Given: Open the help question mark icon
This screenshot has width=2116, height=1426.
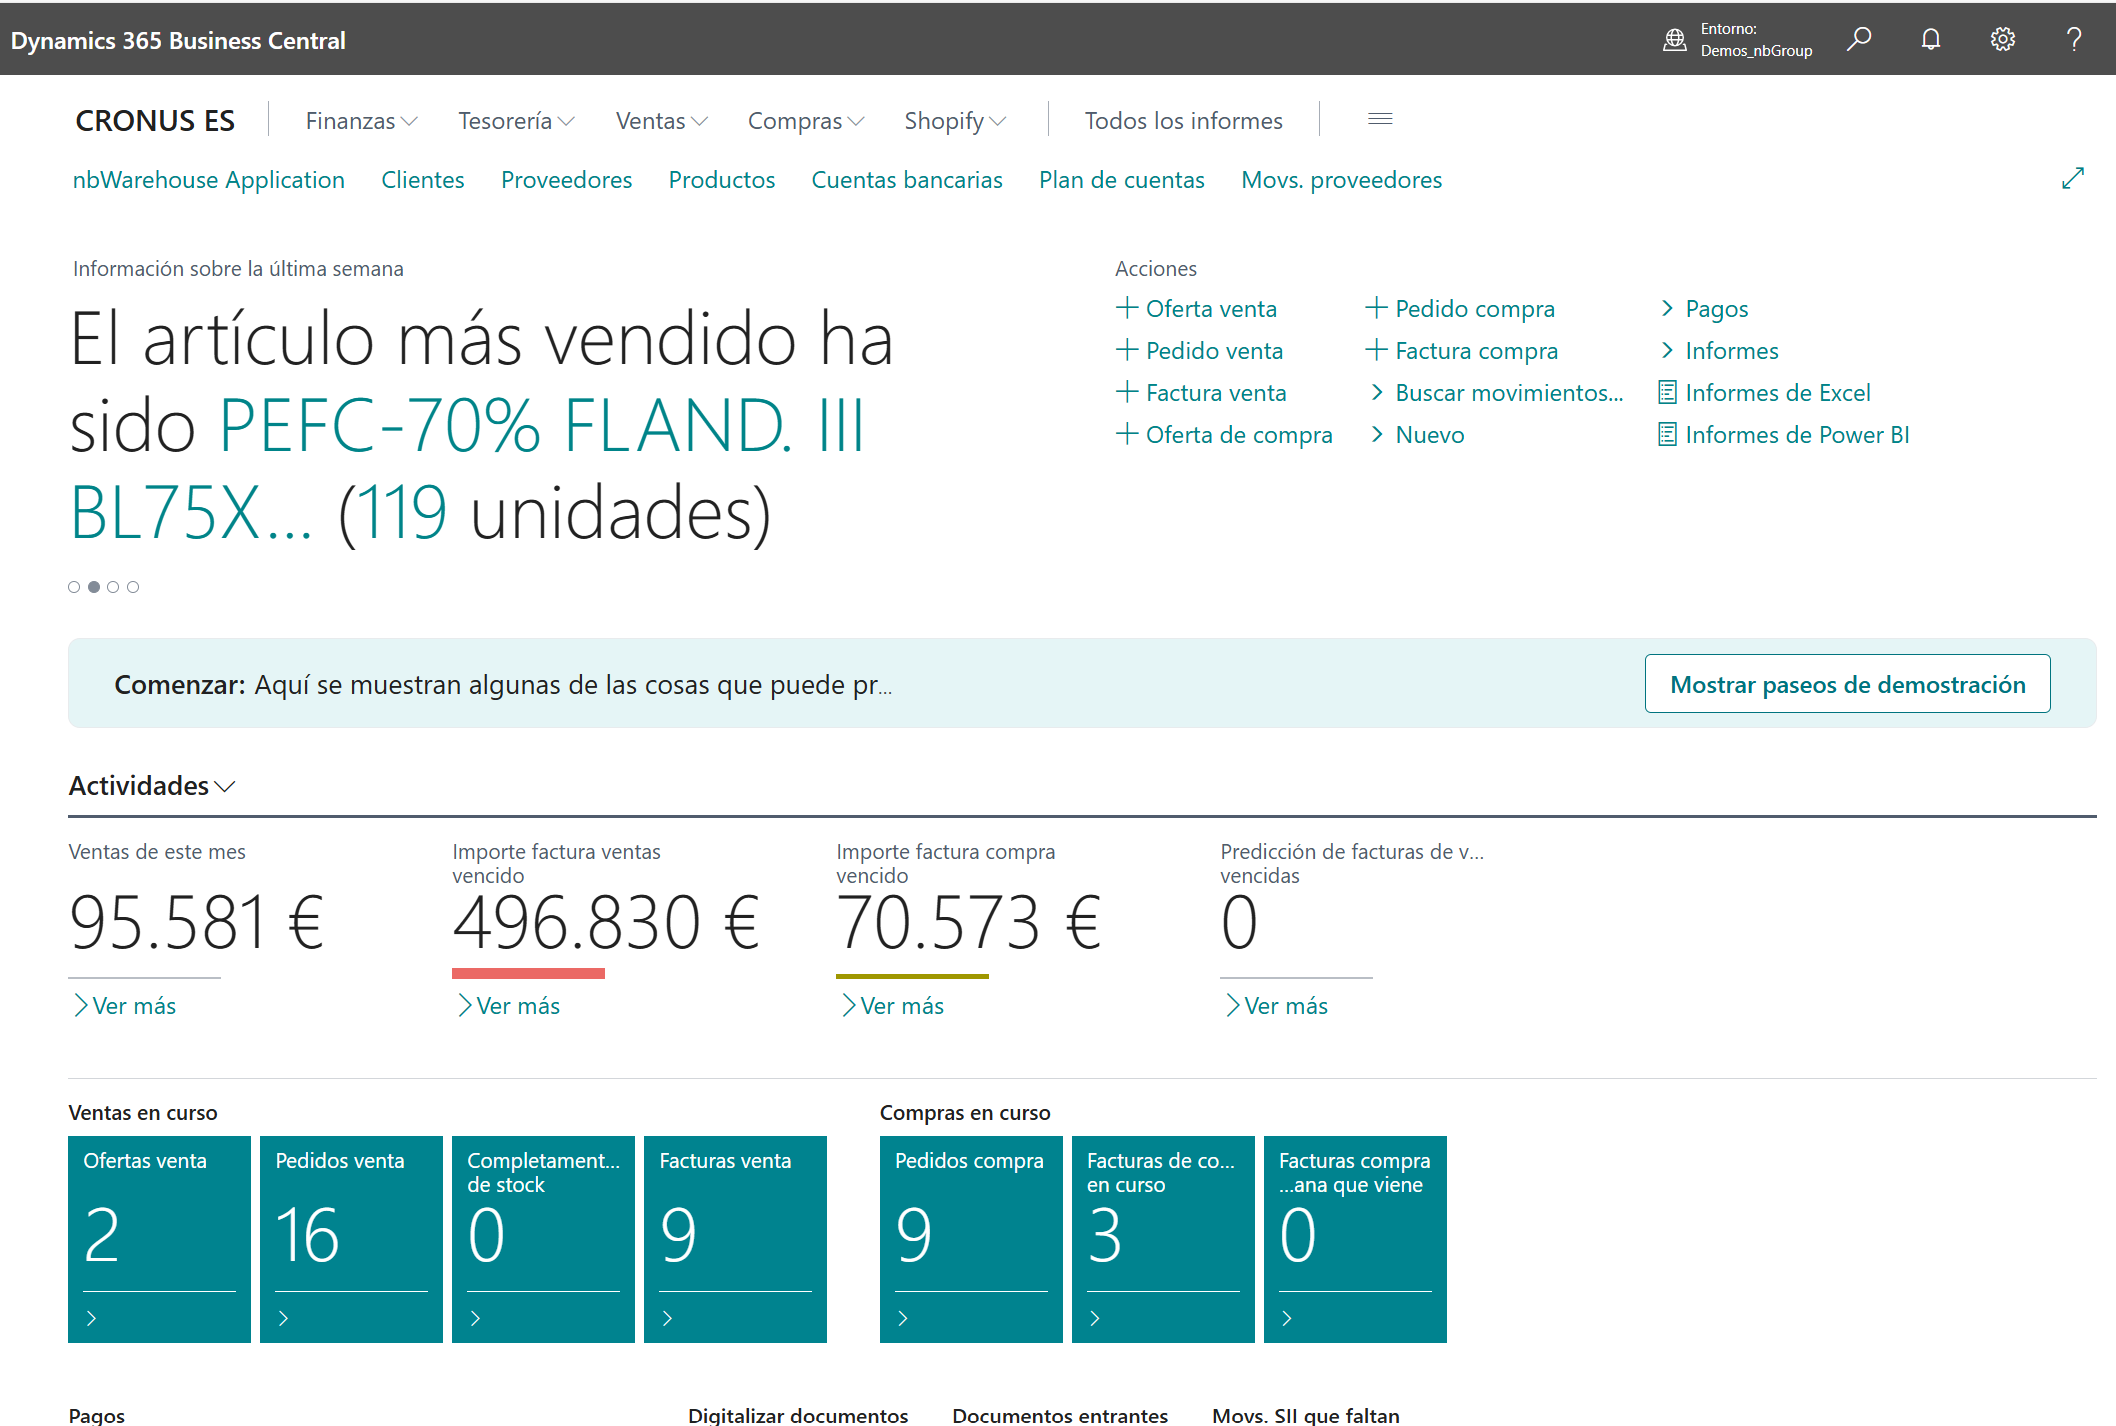Looking at the screenshot, I should (2074, 39).
